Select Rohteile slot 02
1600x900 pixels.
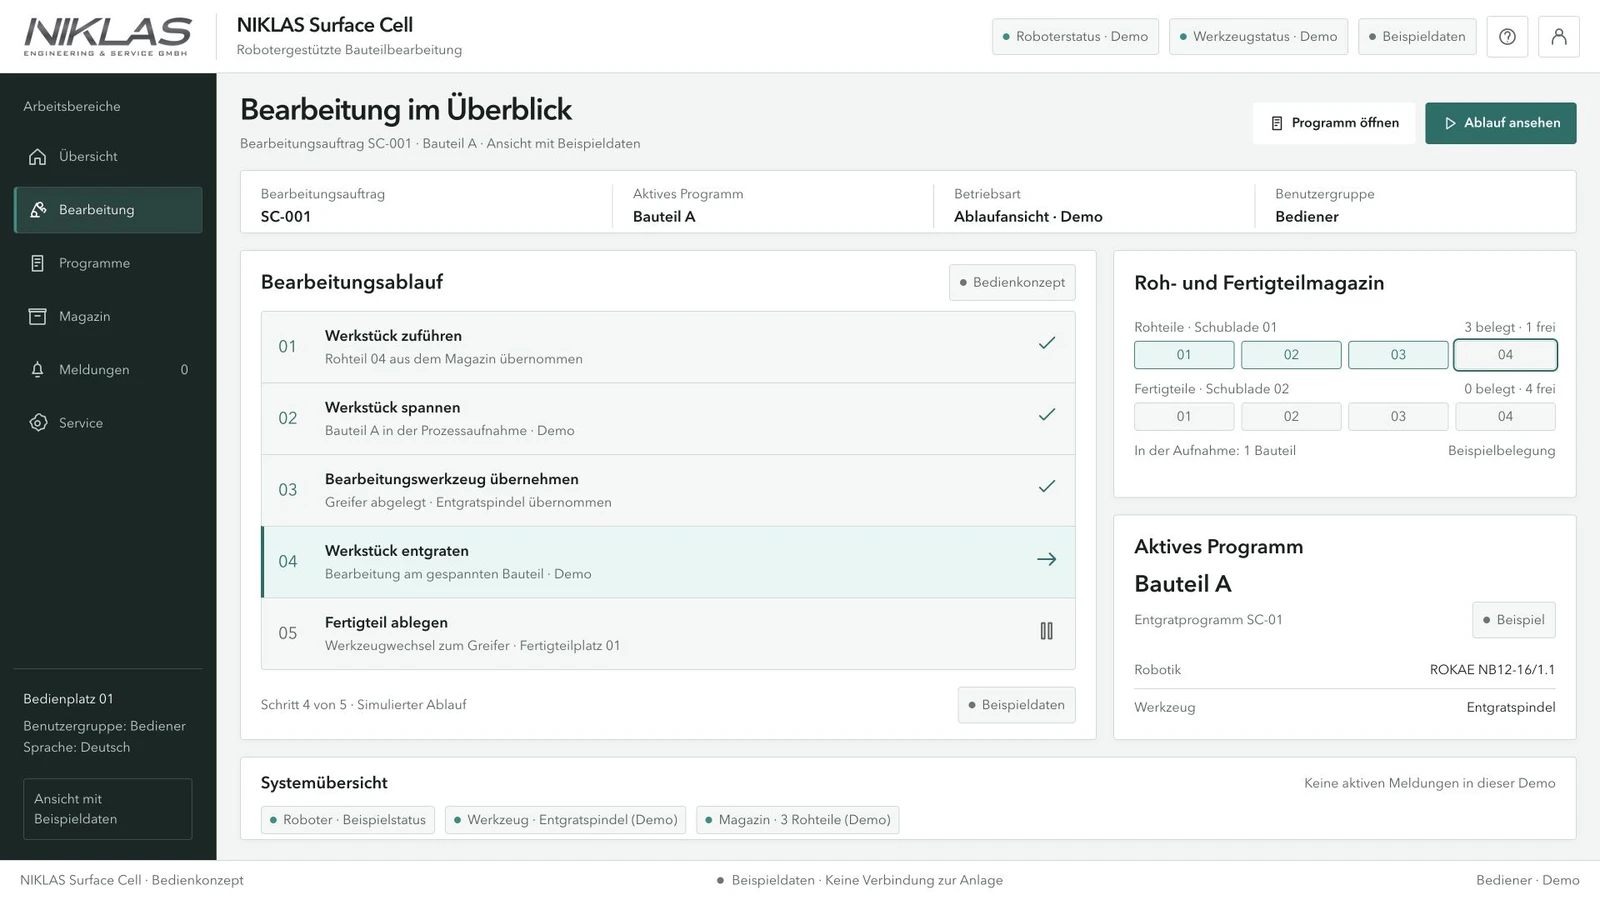coord(1291,355)
